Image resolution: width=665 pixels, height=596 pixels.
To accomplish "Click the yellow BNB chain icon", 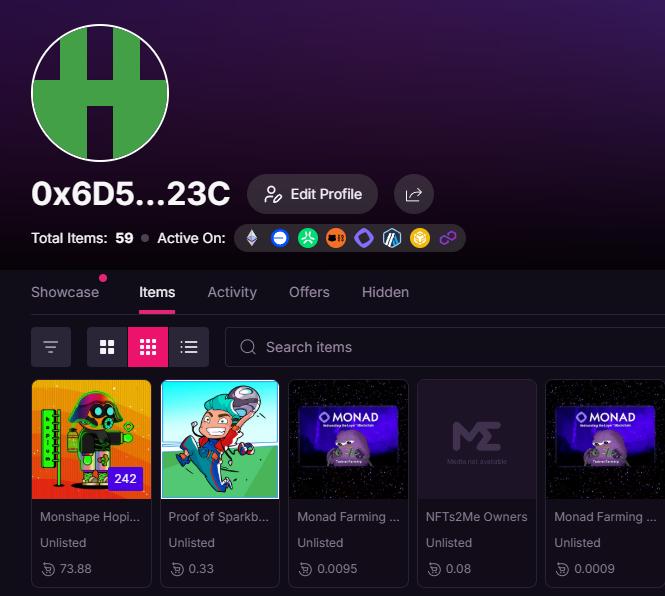I will click(420, 238).
